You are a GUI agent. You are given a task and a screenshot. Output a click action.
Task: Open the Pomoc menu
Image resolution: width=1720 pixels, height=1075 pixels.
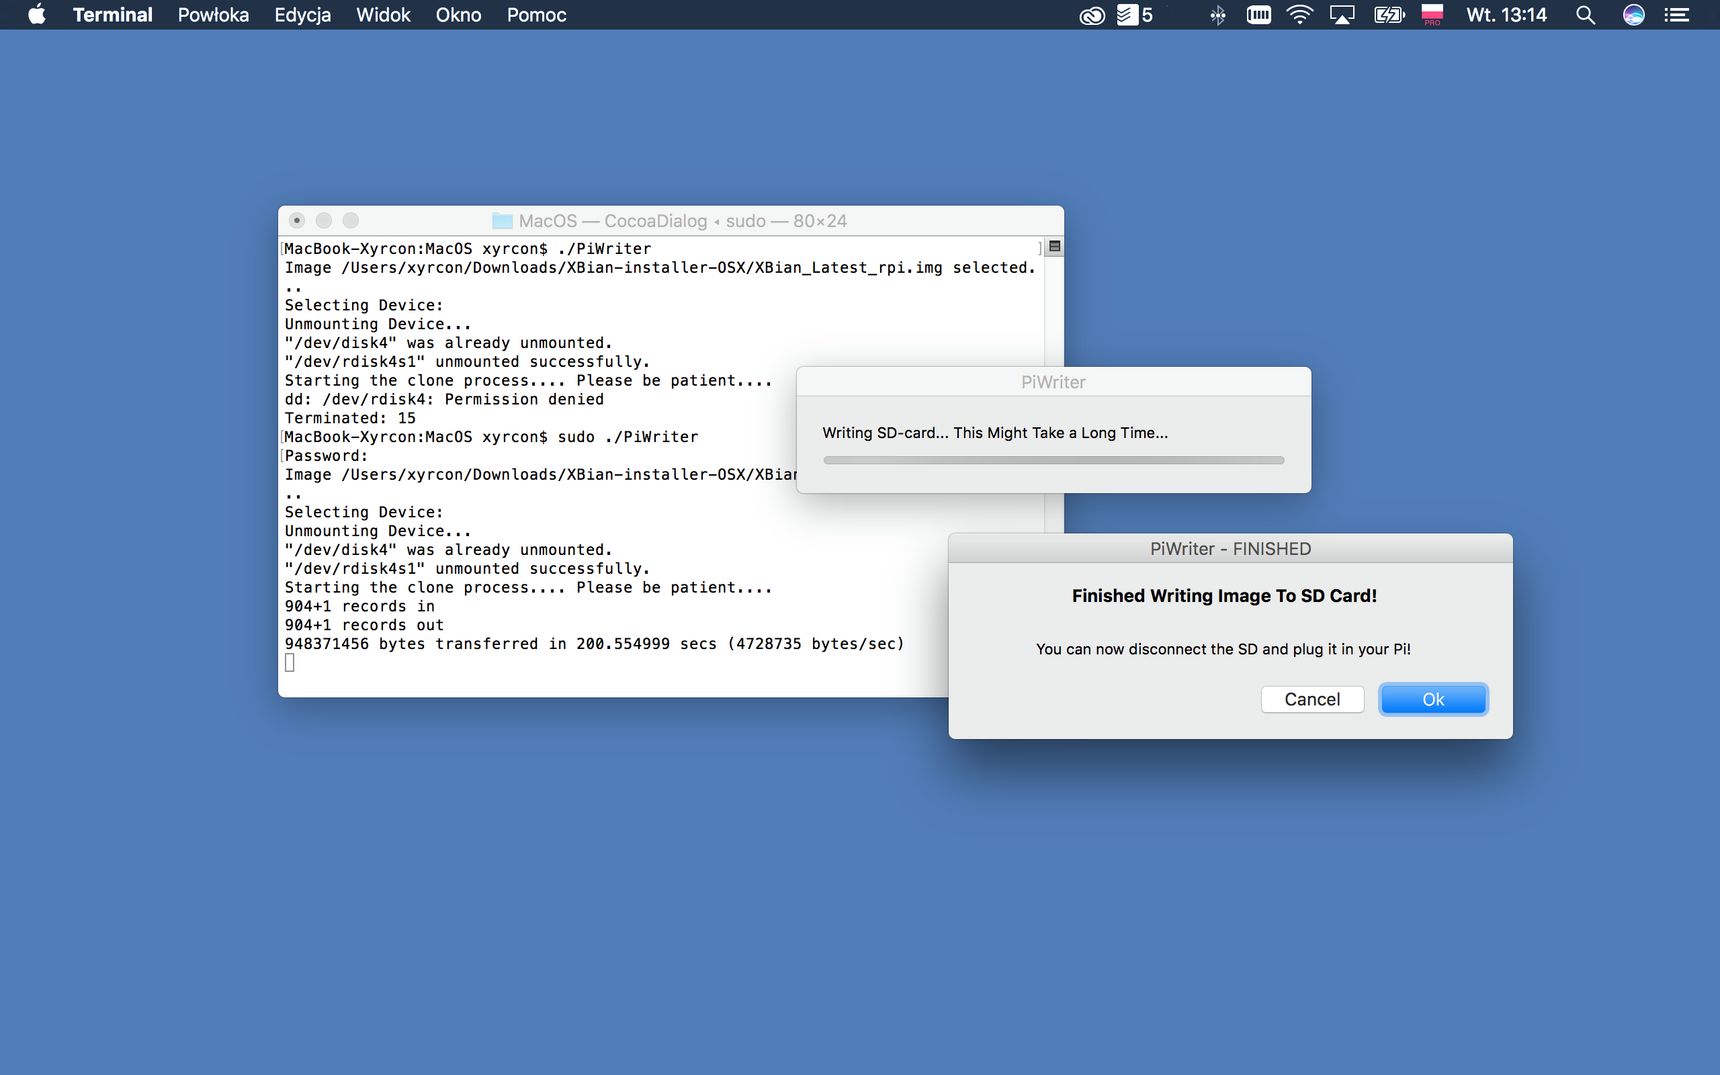(x=536, y=15)
